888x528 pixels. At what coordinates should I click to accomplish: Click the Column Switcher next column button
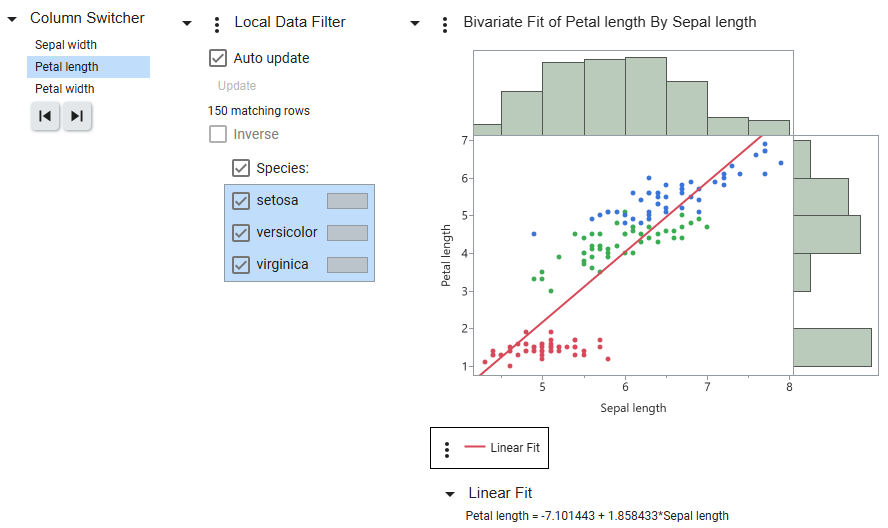(77, 116)
